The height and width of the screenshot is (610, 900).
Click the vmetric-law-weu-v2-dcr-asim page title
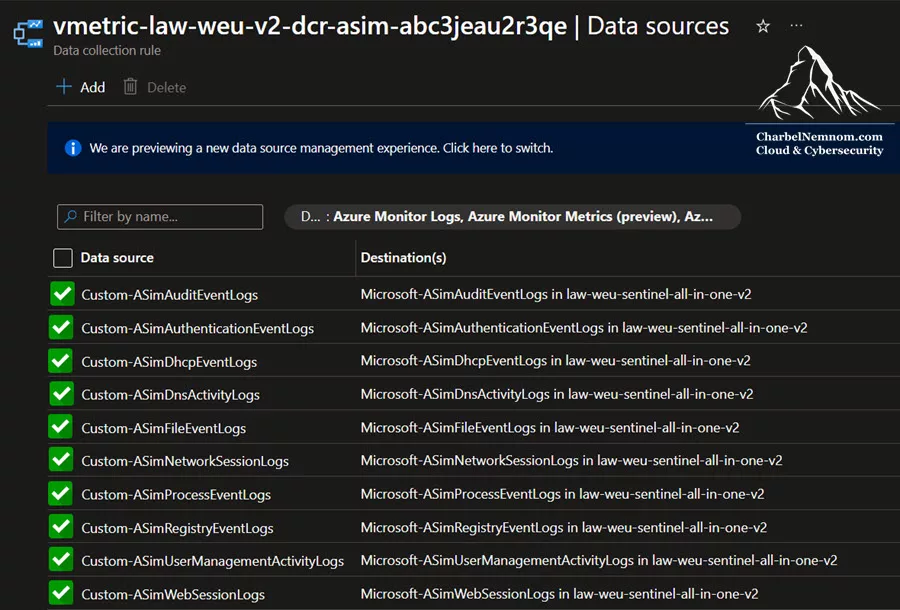(310, 26)
